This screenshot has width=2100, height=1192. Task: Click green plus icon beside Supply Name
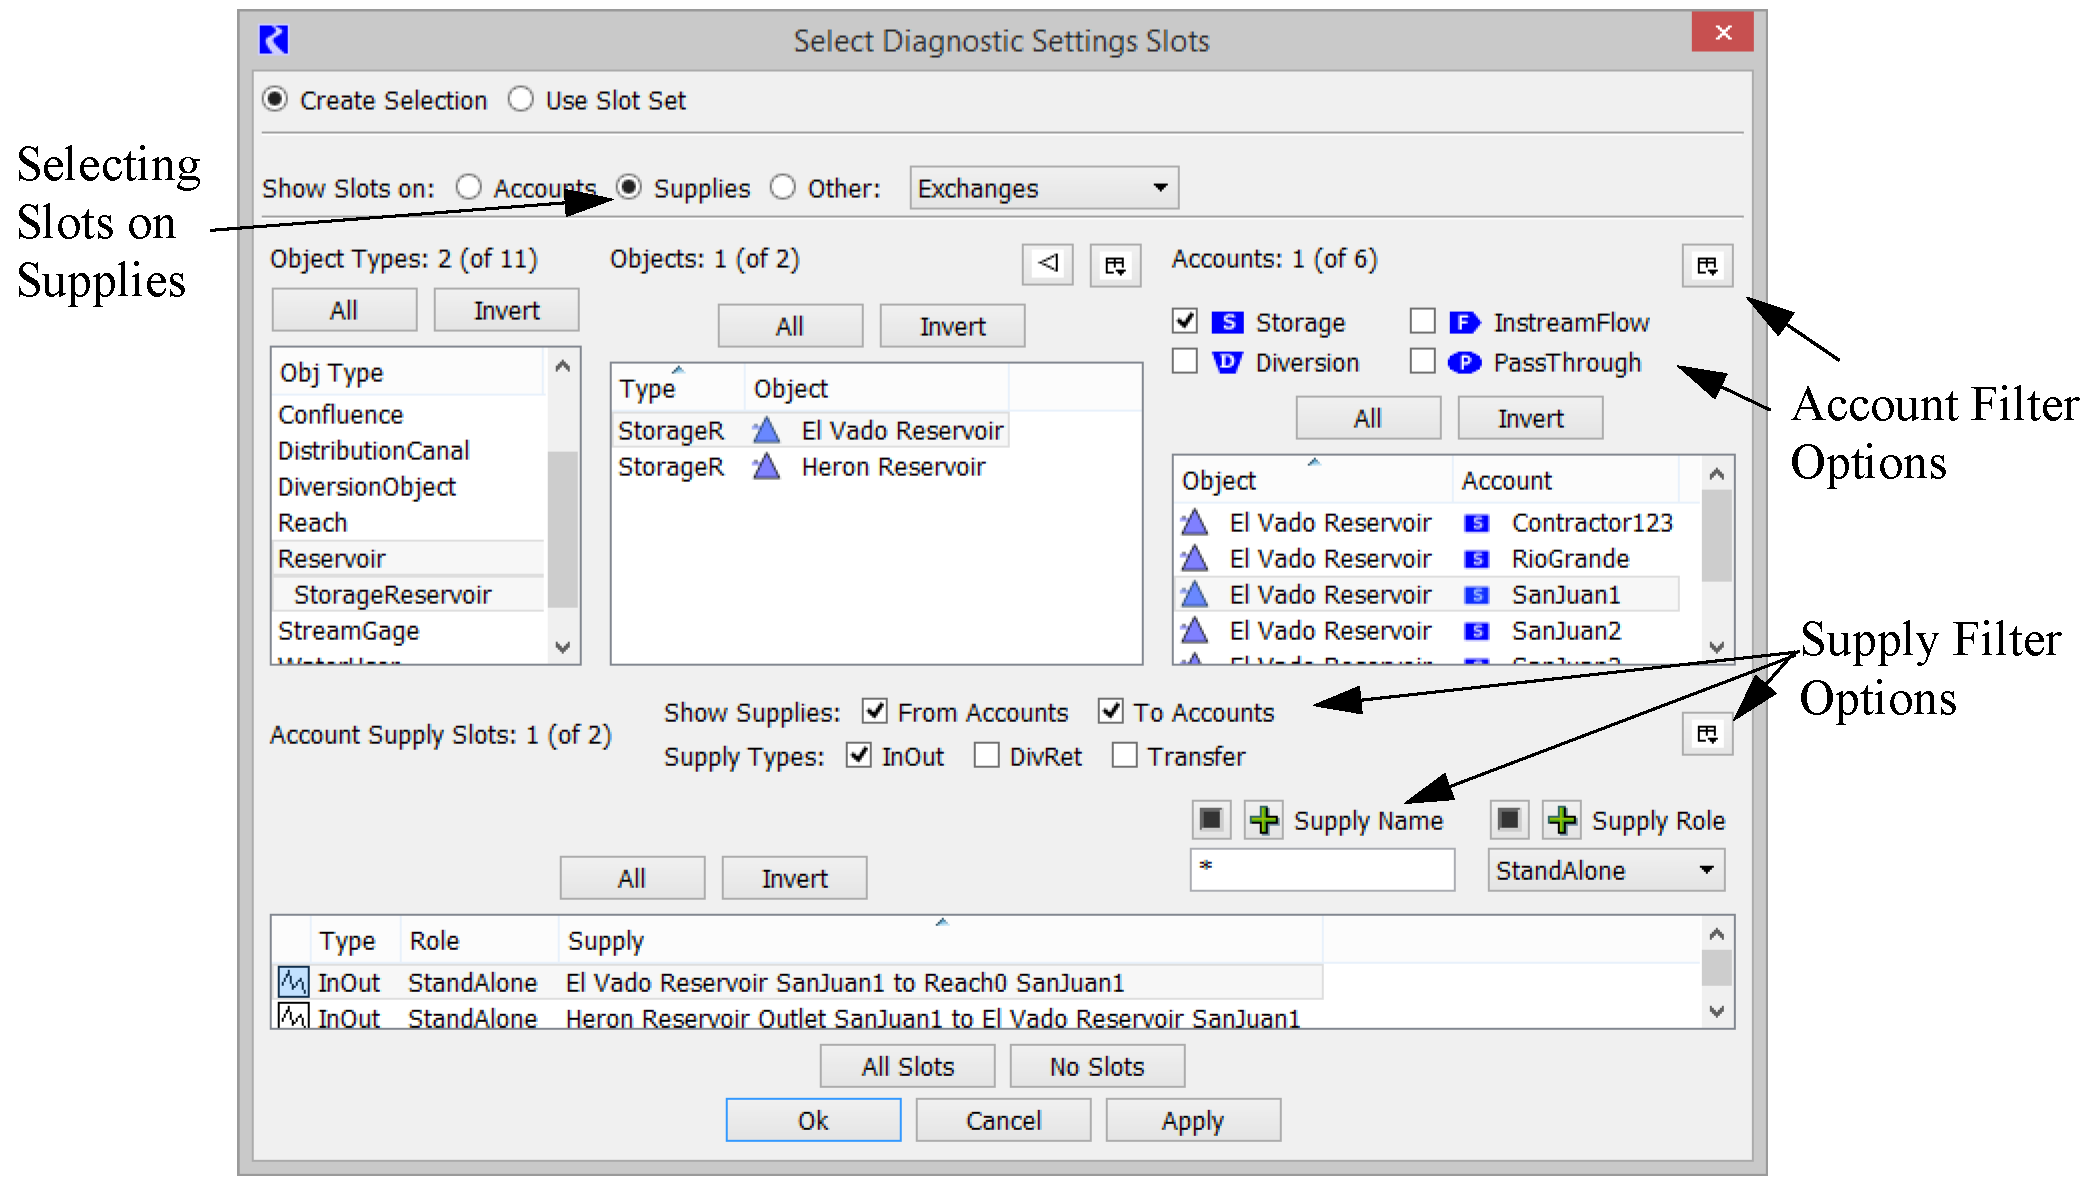coord(1264,820)
